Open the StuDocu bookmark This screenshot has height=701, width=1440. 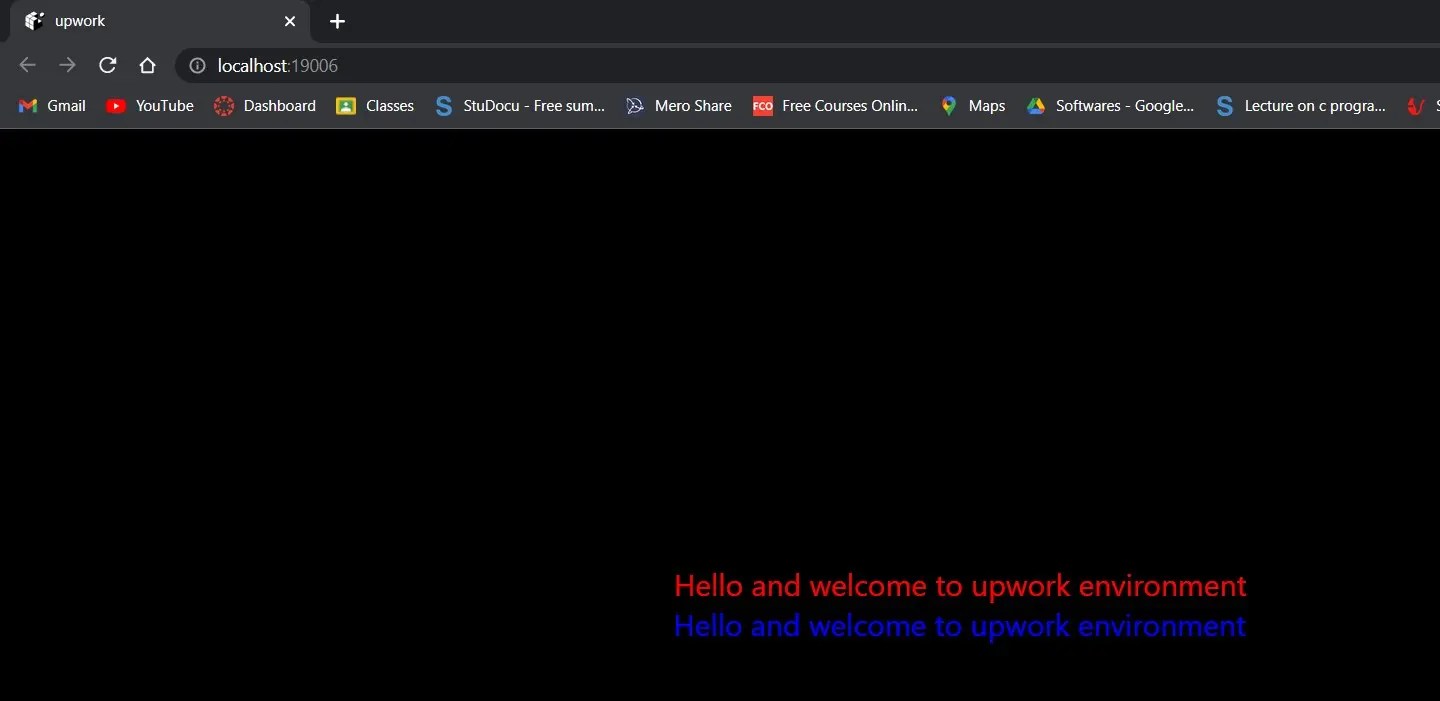coord(520,106)
